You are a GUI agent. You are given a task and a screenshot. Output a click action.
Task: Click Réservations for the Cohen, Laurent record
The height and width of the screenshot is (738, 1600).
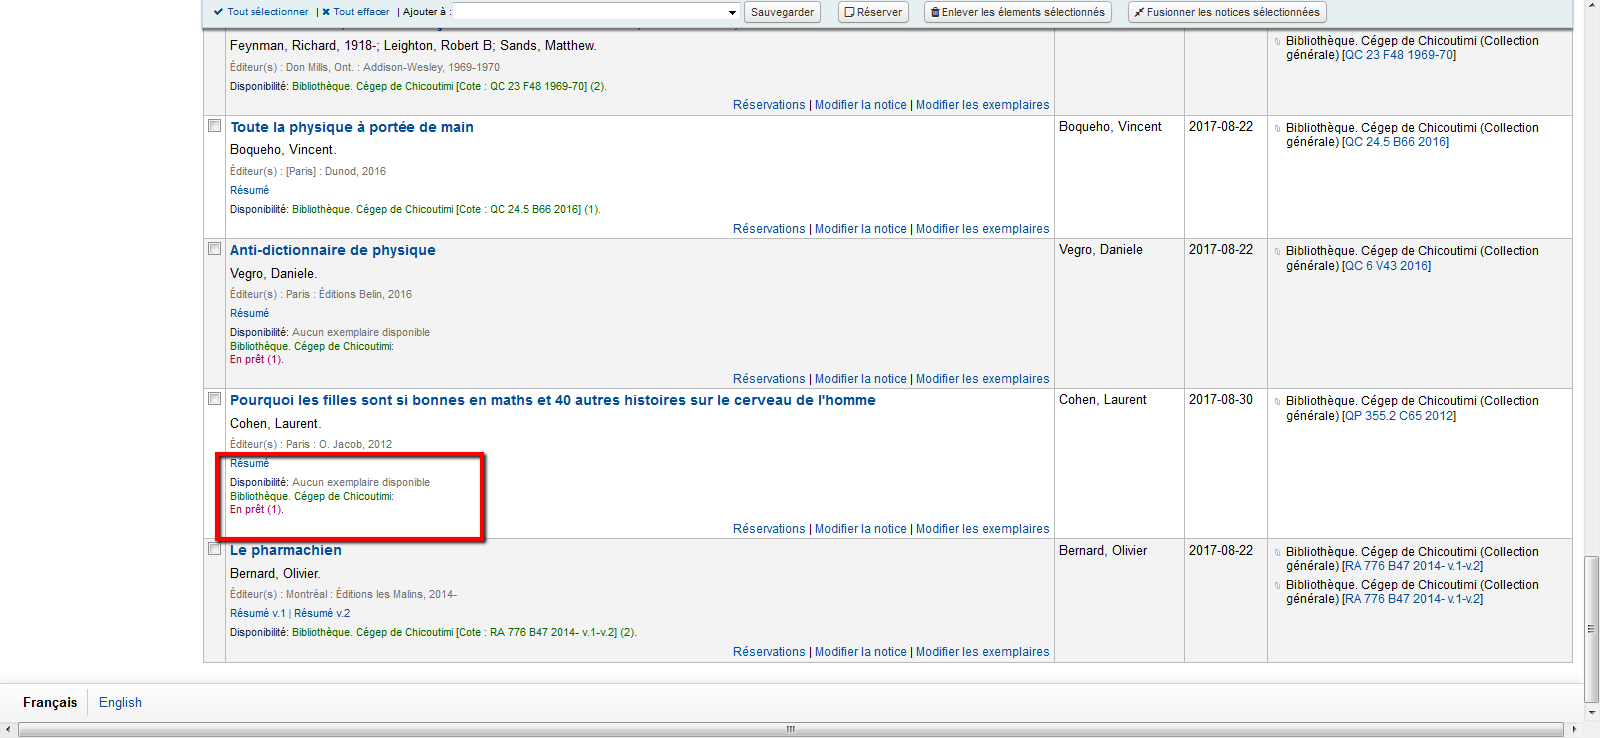[x=769, y=529]
